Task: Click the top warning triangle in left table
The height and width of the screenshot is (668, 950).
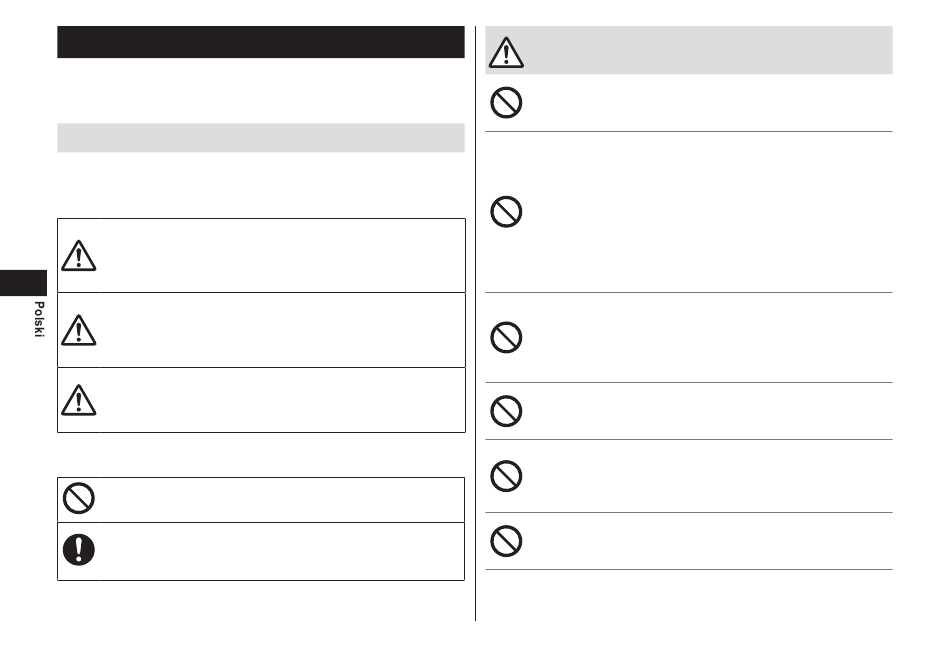Action: [79, 256]
